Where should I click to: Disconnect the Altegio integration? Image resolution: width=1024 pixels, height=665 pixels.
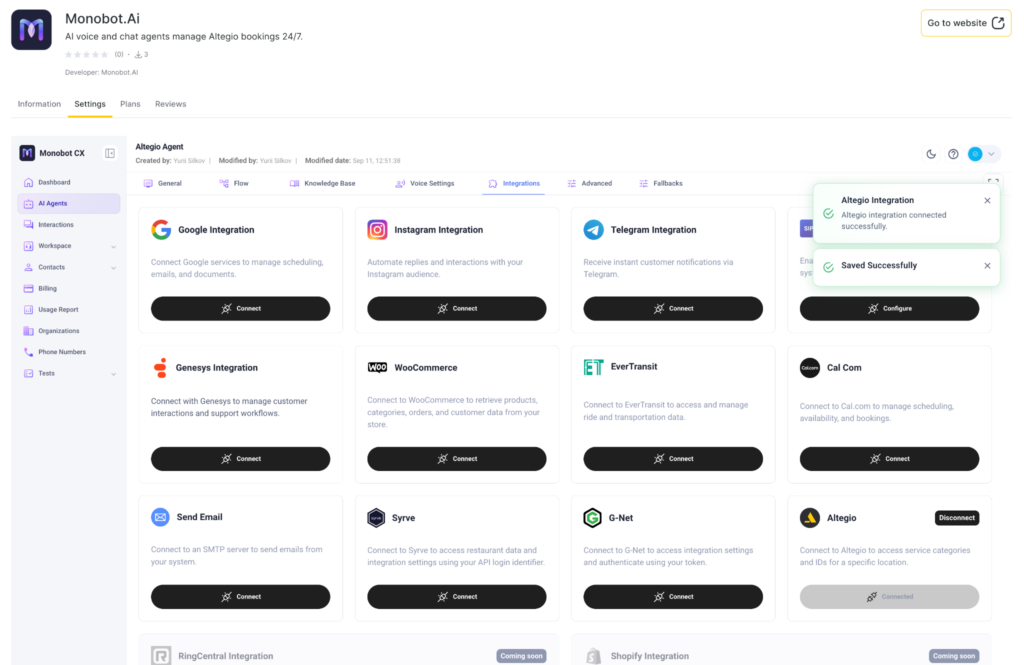[x=957, y=518]
